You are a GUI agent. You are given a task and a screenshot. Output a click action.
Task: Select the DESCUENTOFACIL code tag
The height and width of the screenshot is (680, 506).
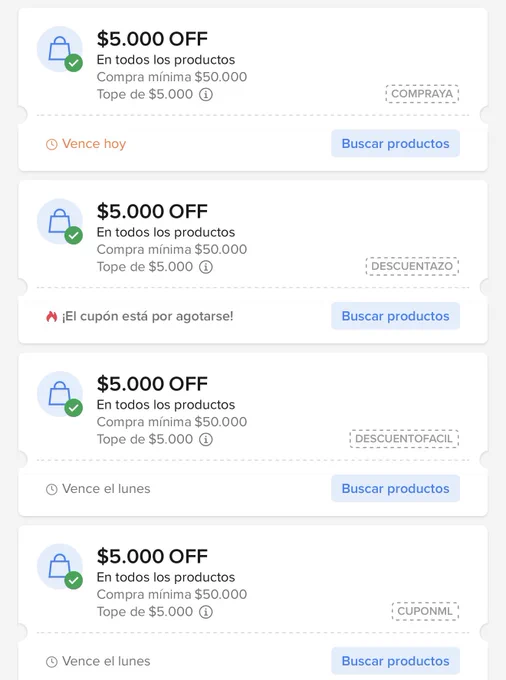[404, 439]
